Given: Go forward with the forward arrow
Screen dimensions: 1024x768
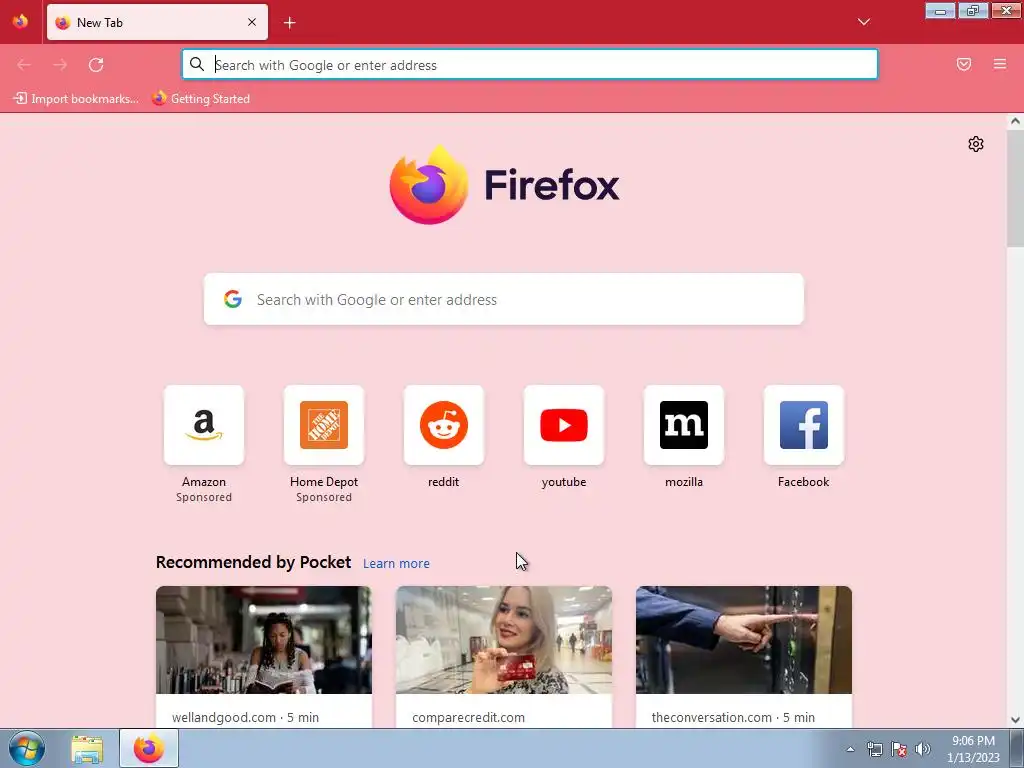Looking at the screenshot, I should (x=60, y=65).
